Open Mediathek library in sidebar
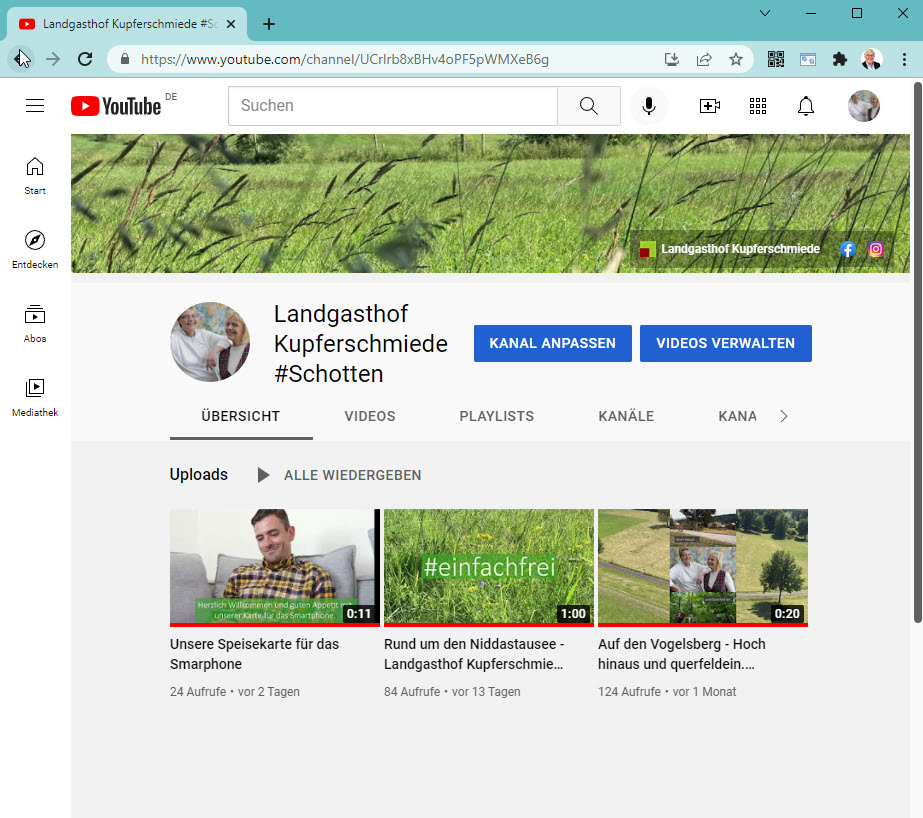Image resolution: width=923 pixels, height=818 pixels. tap(35, 398)
